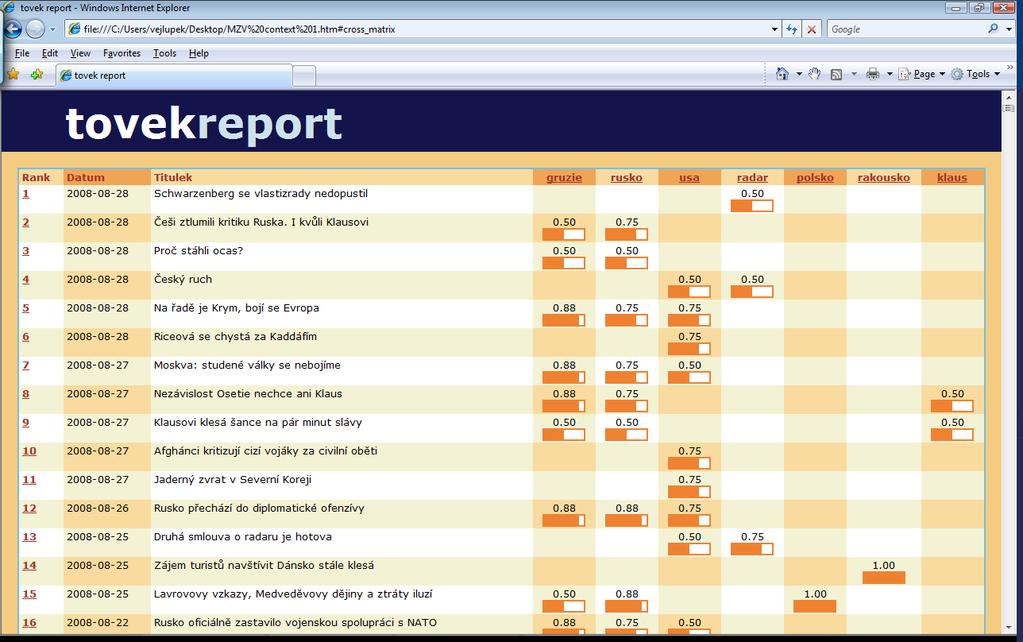This screenshot has height=642, width=1023.
Task: Click the Refresh page icon
Action: tap(791, 29)
